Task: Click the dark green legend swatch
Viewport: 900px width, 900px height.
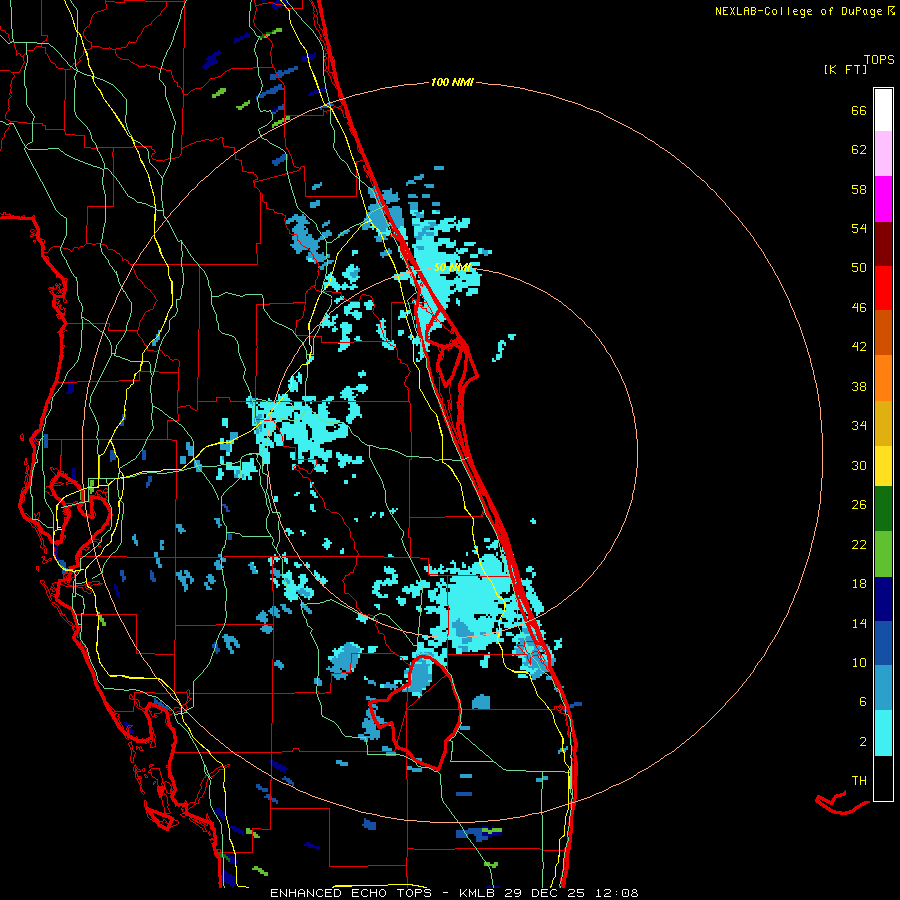Action: (x=883, y=509)
